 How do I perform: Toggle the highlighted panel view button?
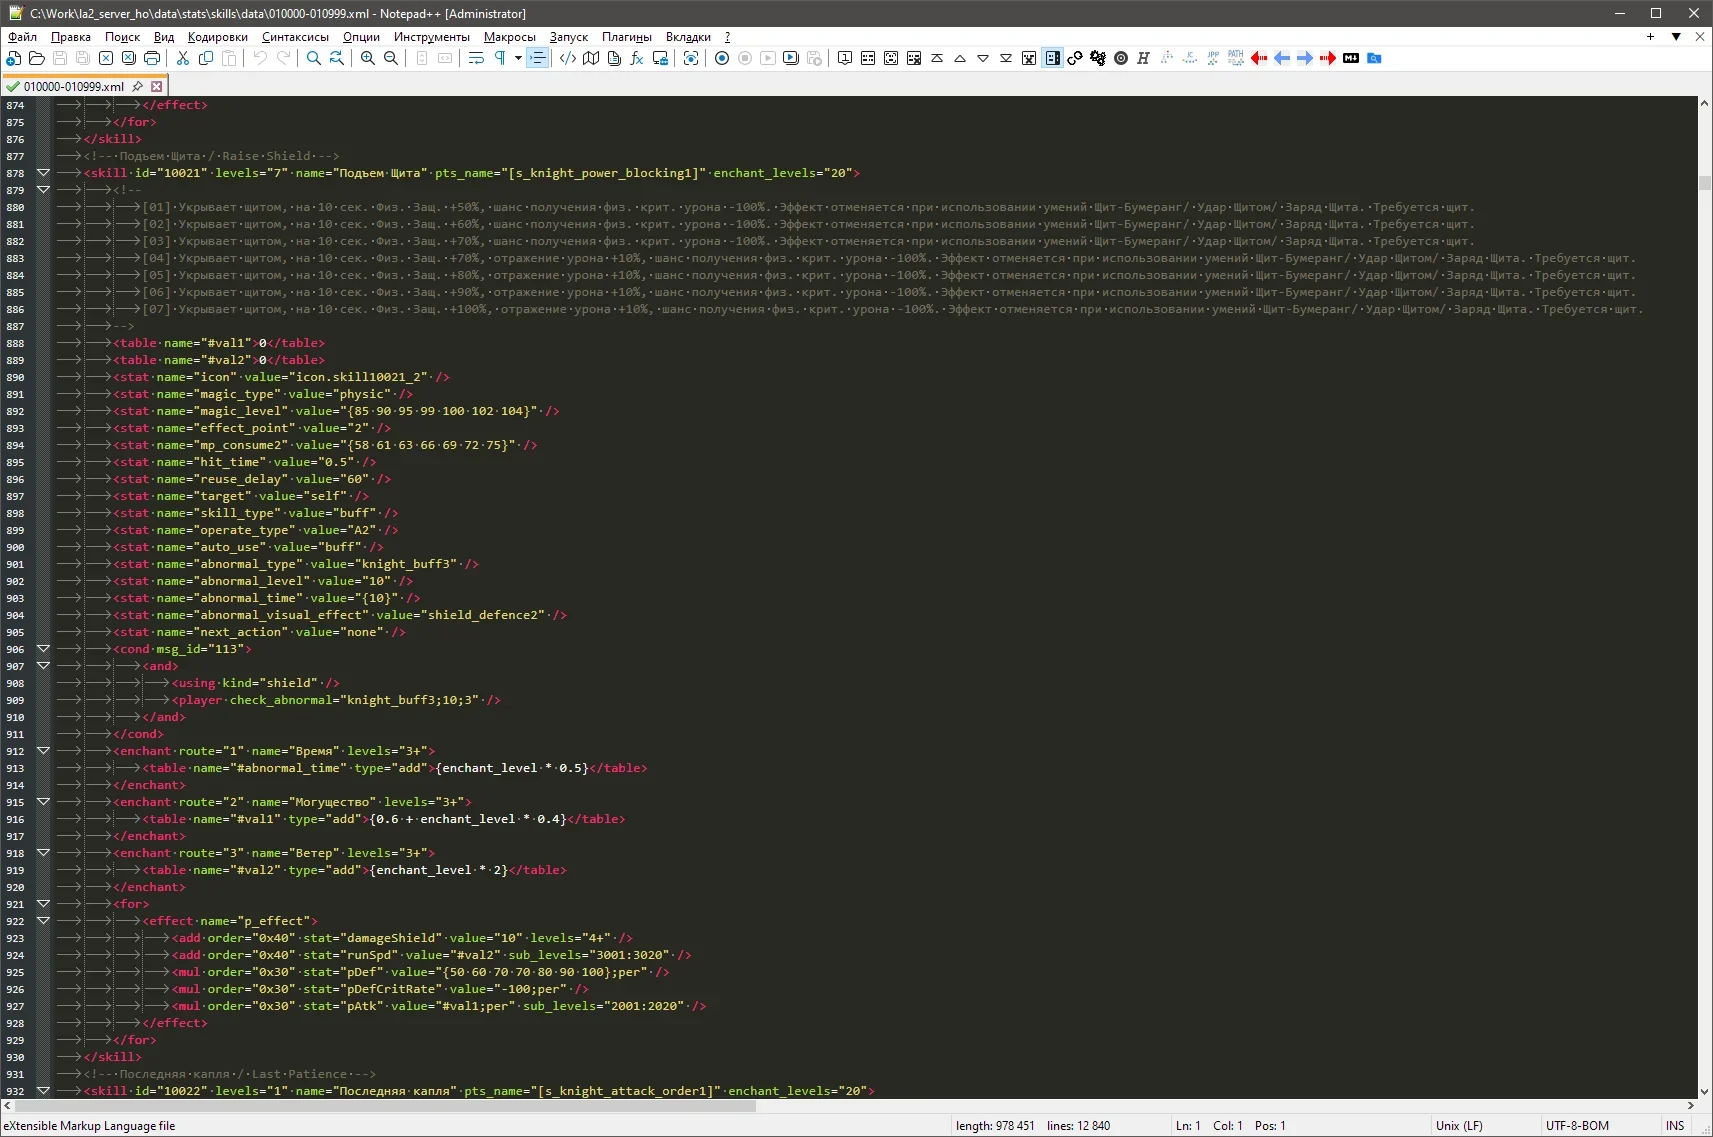coord(1052,58)
